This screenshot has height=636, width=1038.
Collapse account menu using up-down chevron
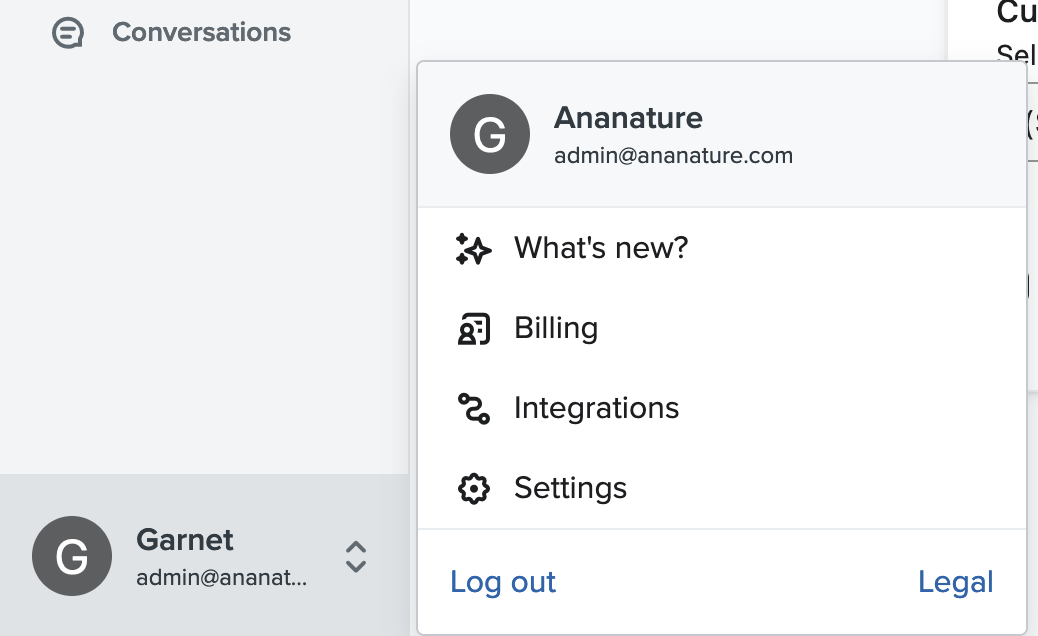pos(356,557)
